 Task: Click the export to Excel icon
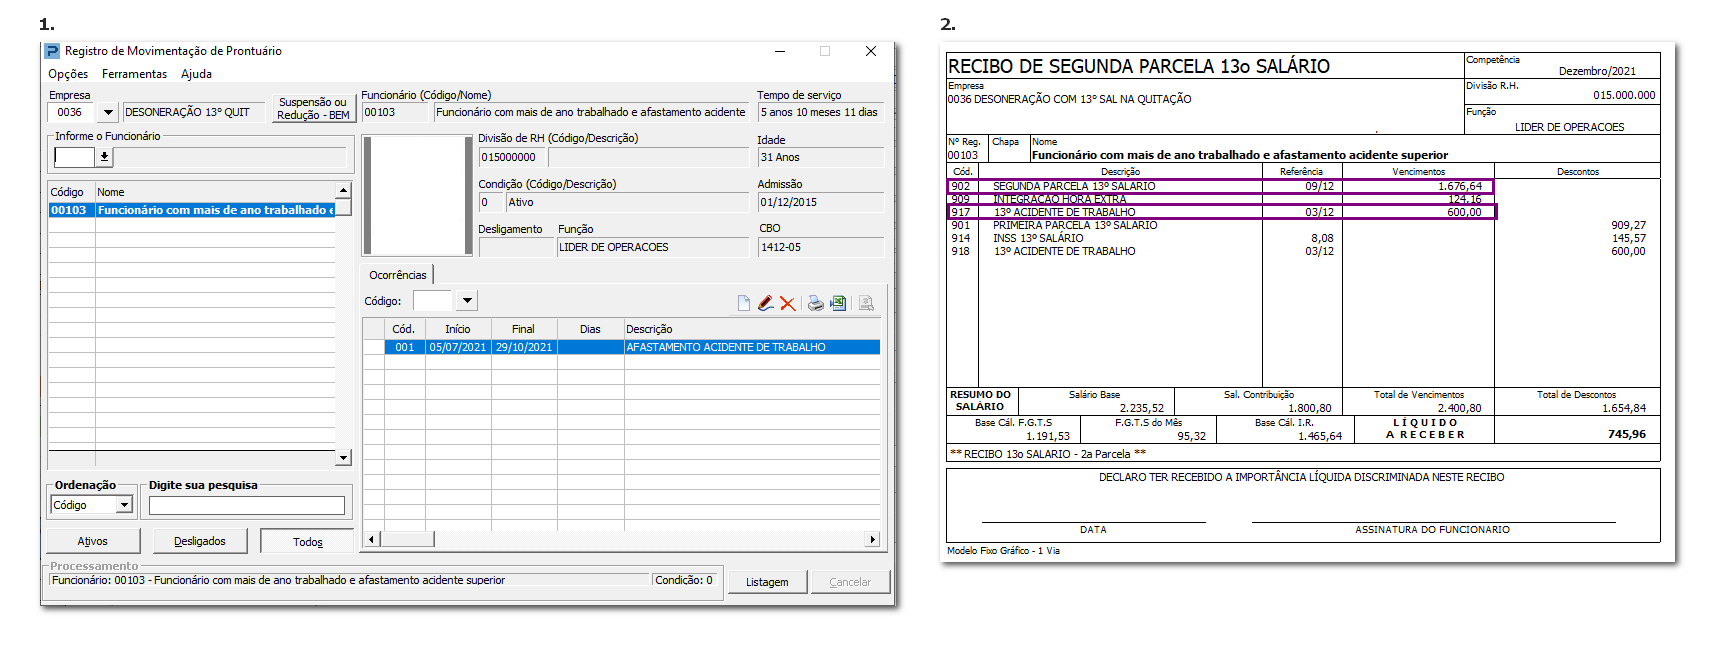(x=838, y=303)
